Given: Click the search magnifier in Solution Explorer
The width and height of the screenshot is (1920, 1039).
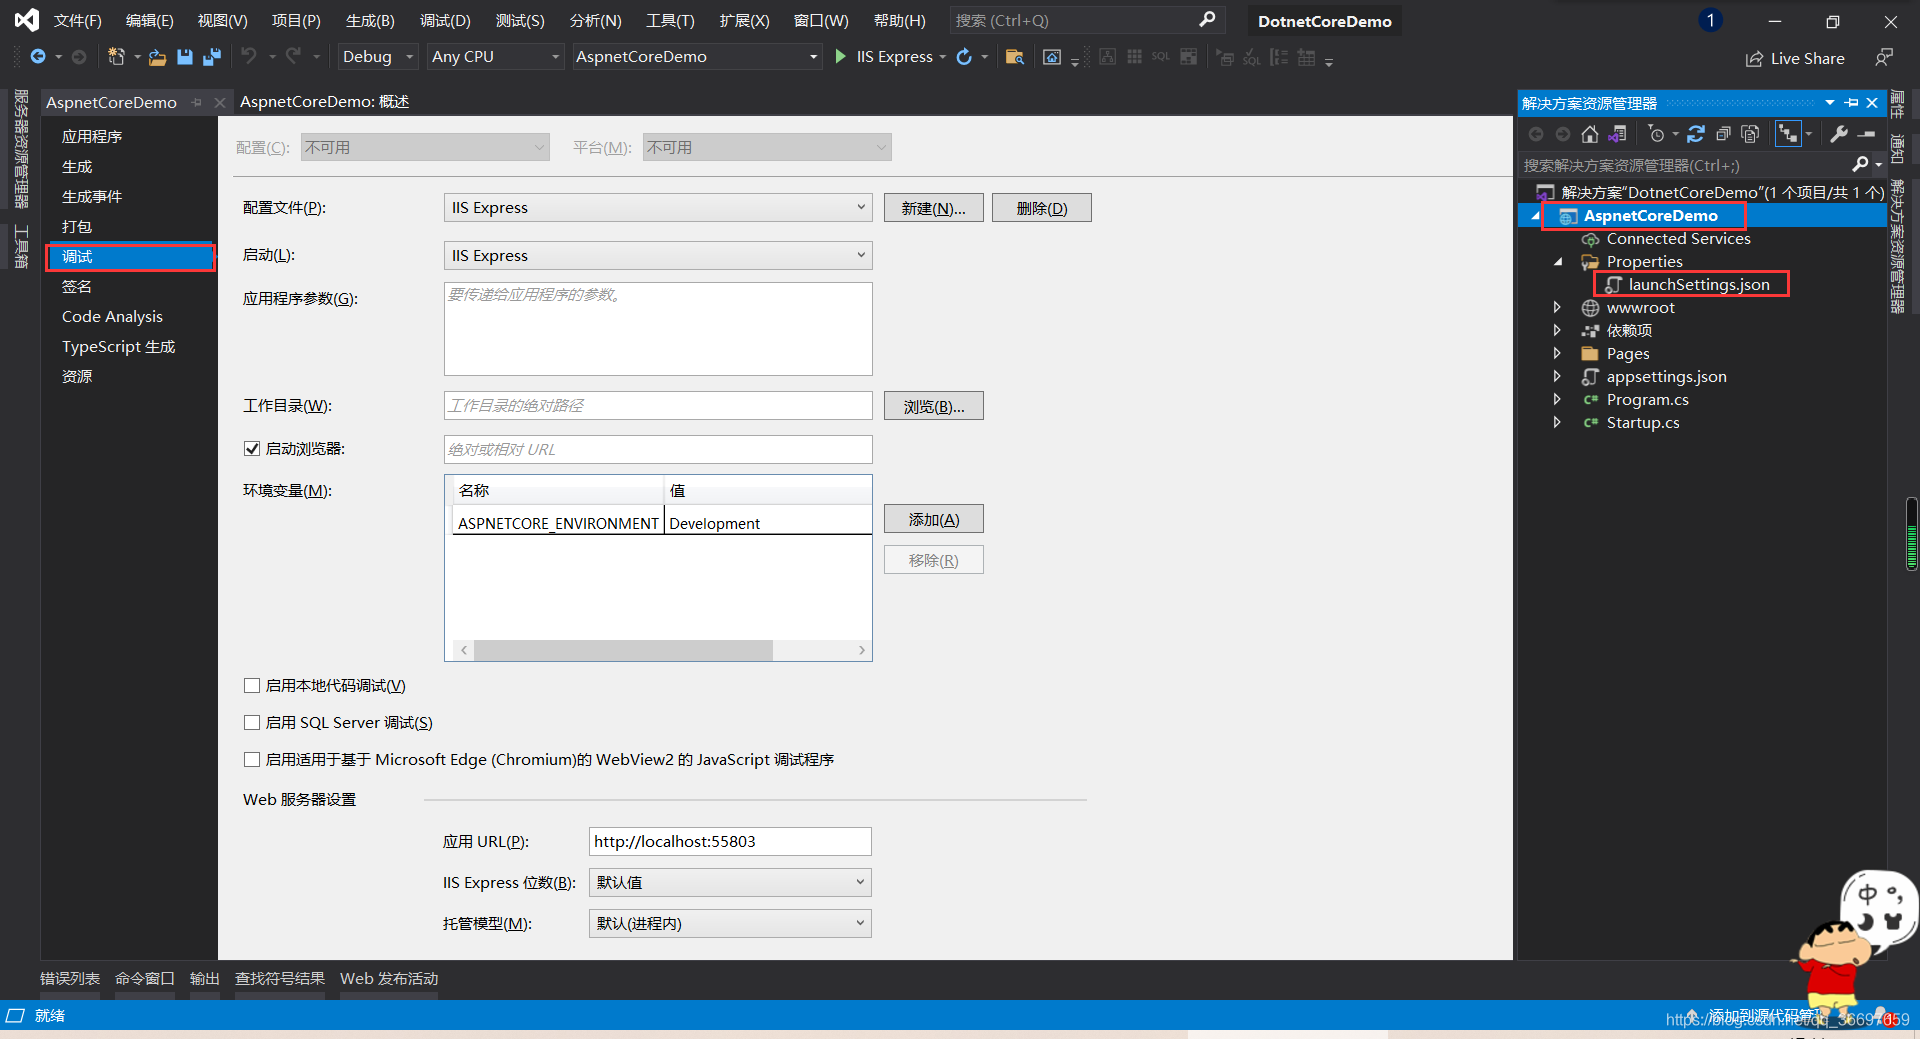Looking at the screenshot, I should tap(1860, 164).
